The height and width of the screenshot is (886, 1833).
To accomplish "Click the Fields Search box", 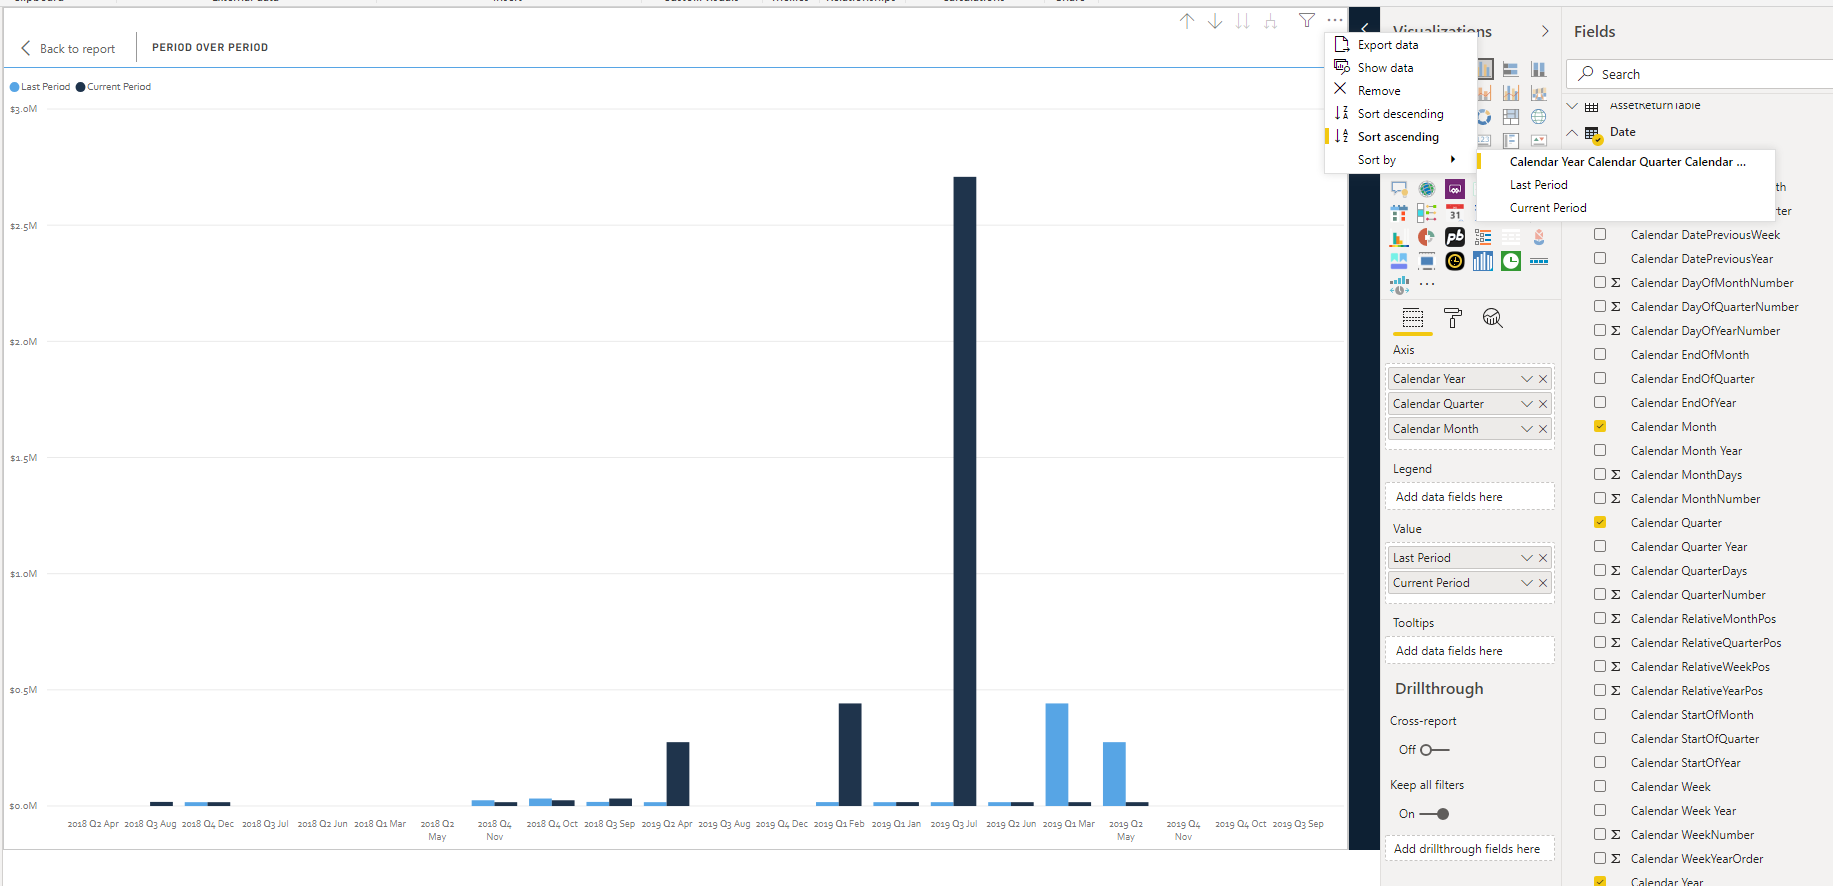I will coord(1700,74).
